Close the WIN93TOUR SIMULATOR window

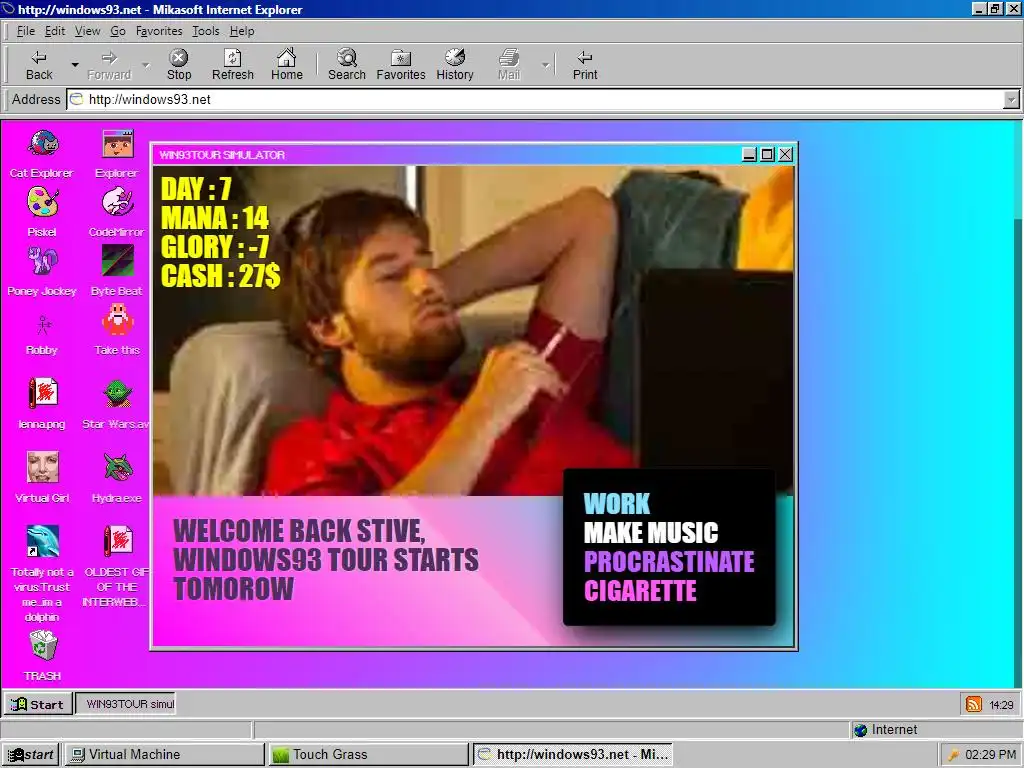786,155
